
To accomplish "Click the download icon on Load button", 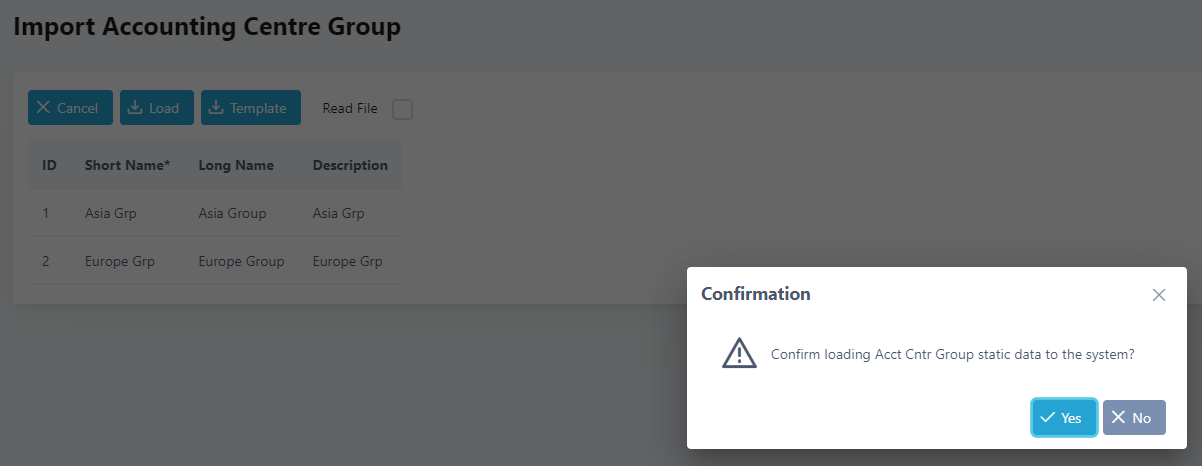I will pos(135,108).
